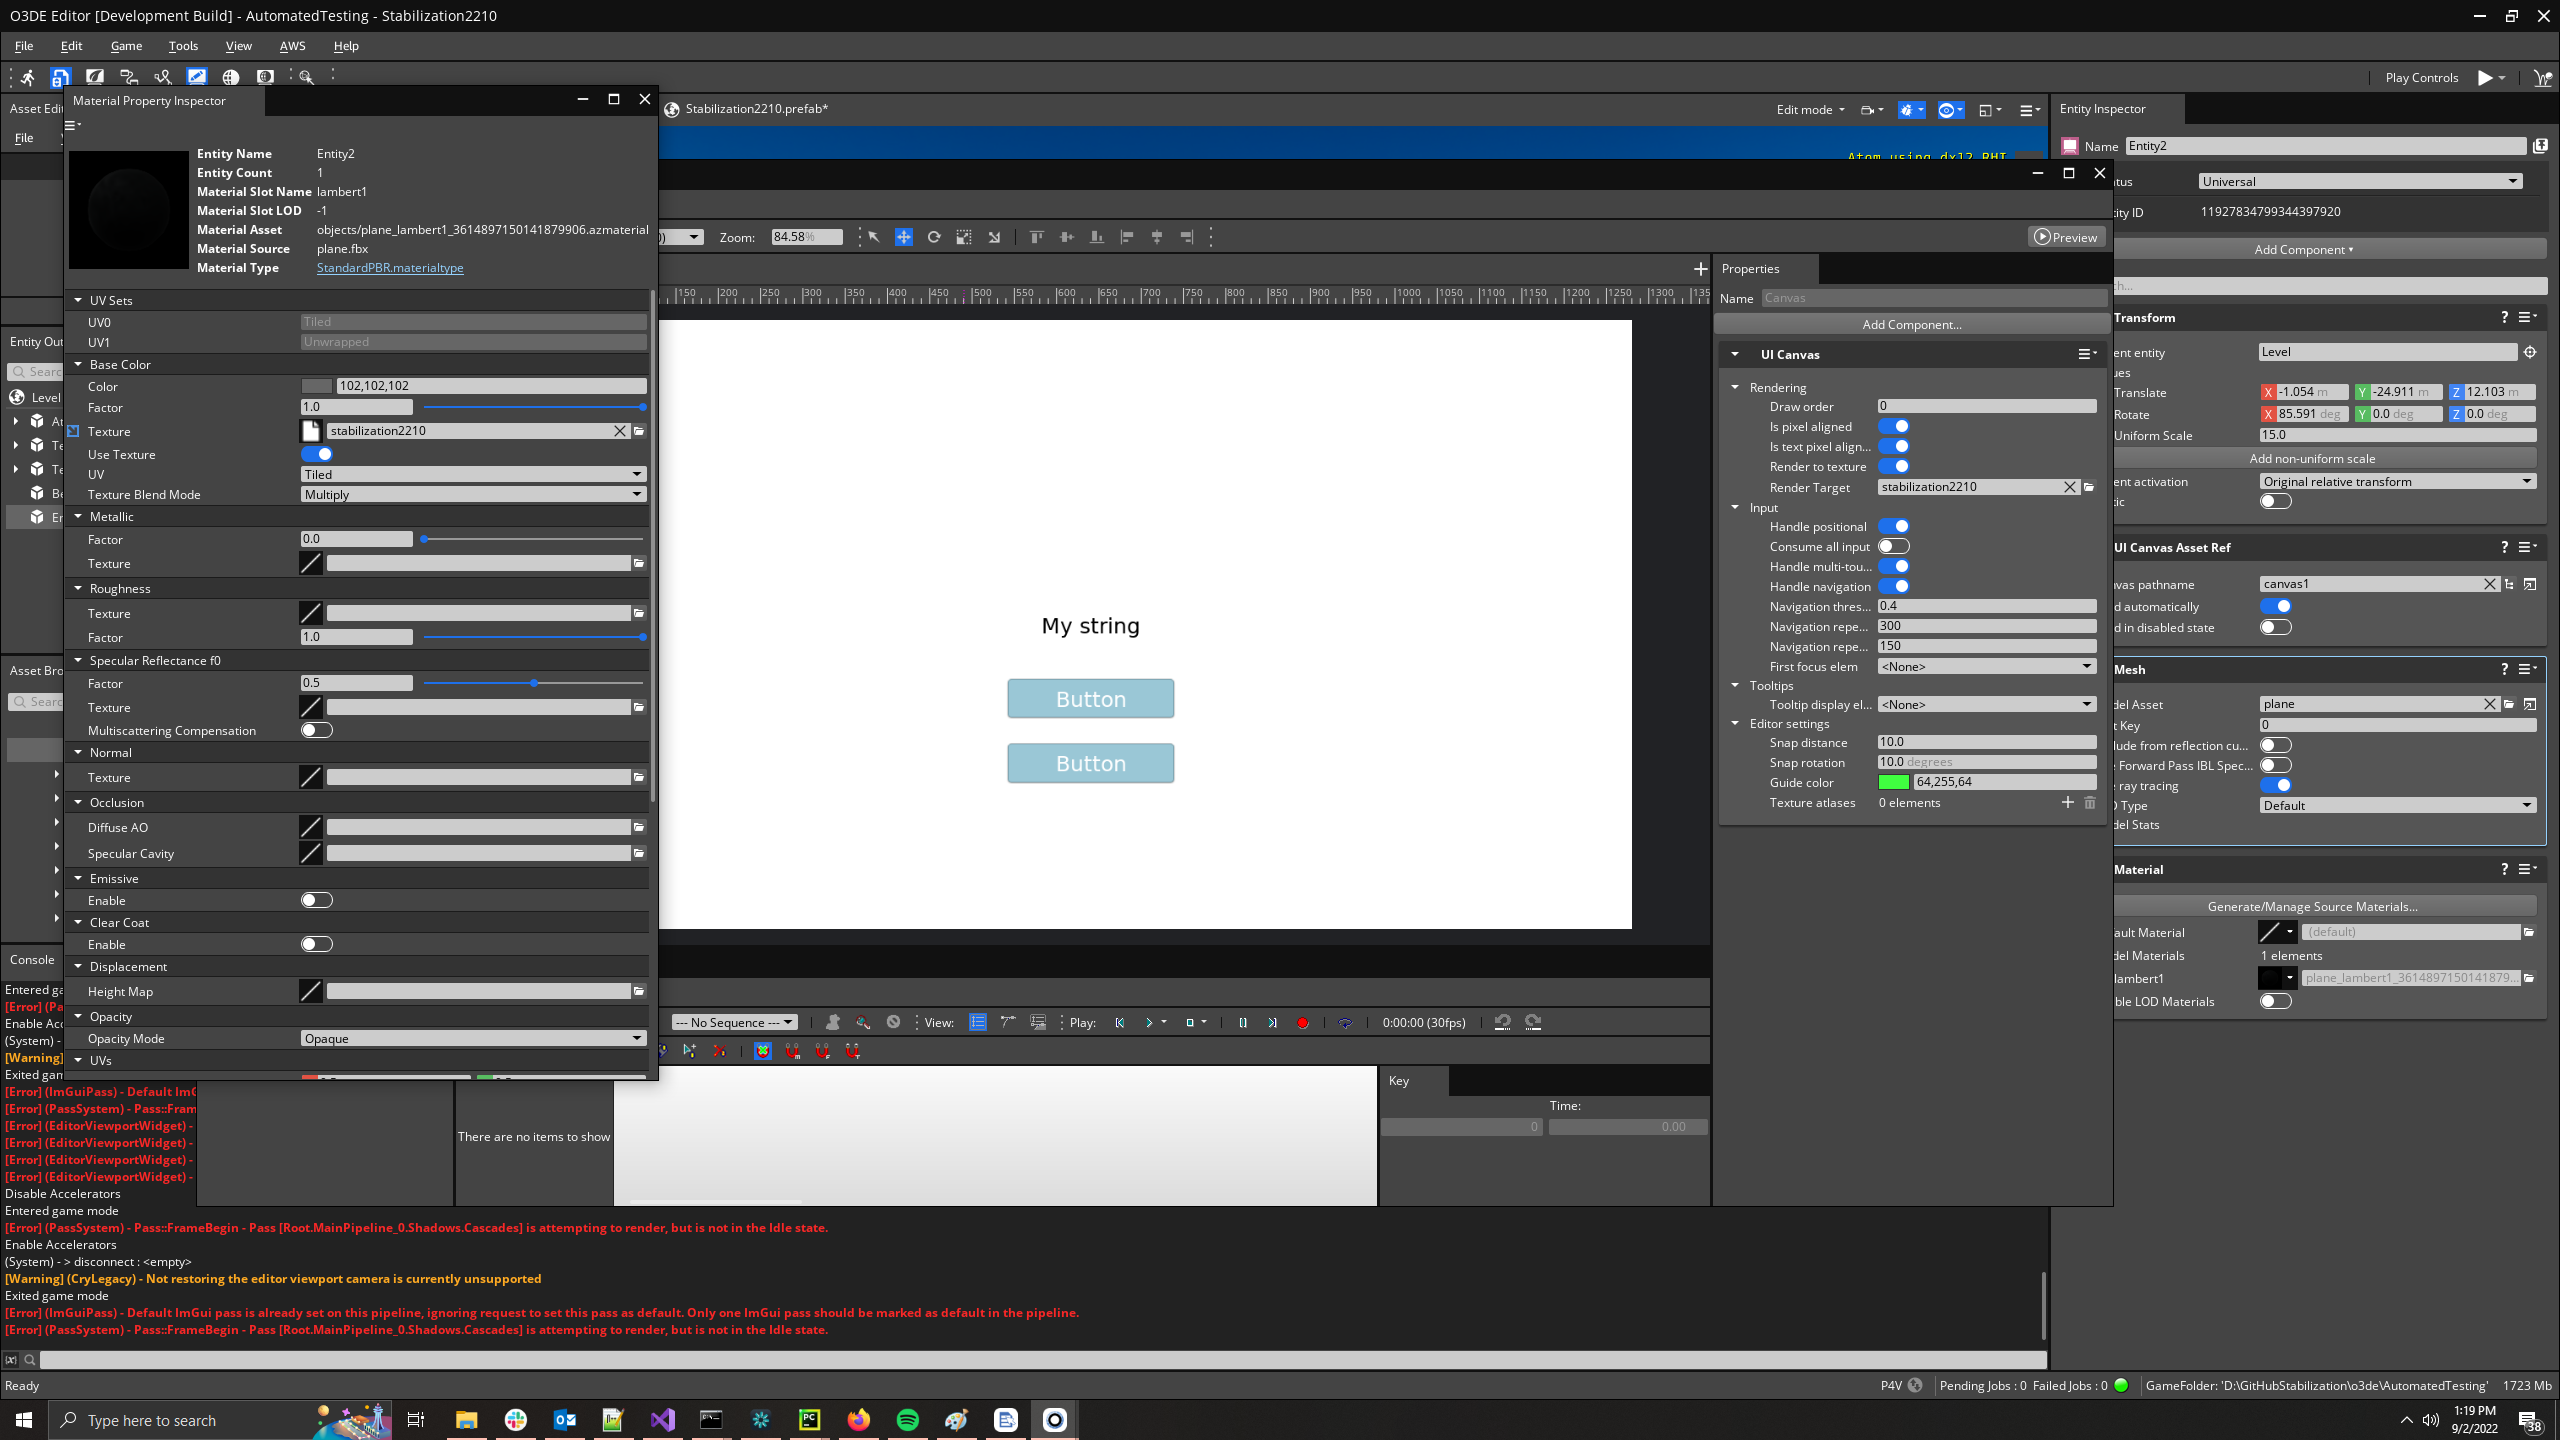Screen dimensions: 2560x1440
Task: Open Firefox from the Windows taskbar
Action: coord(858,1420)
